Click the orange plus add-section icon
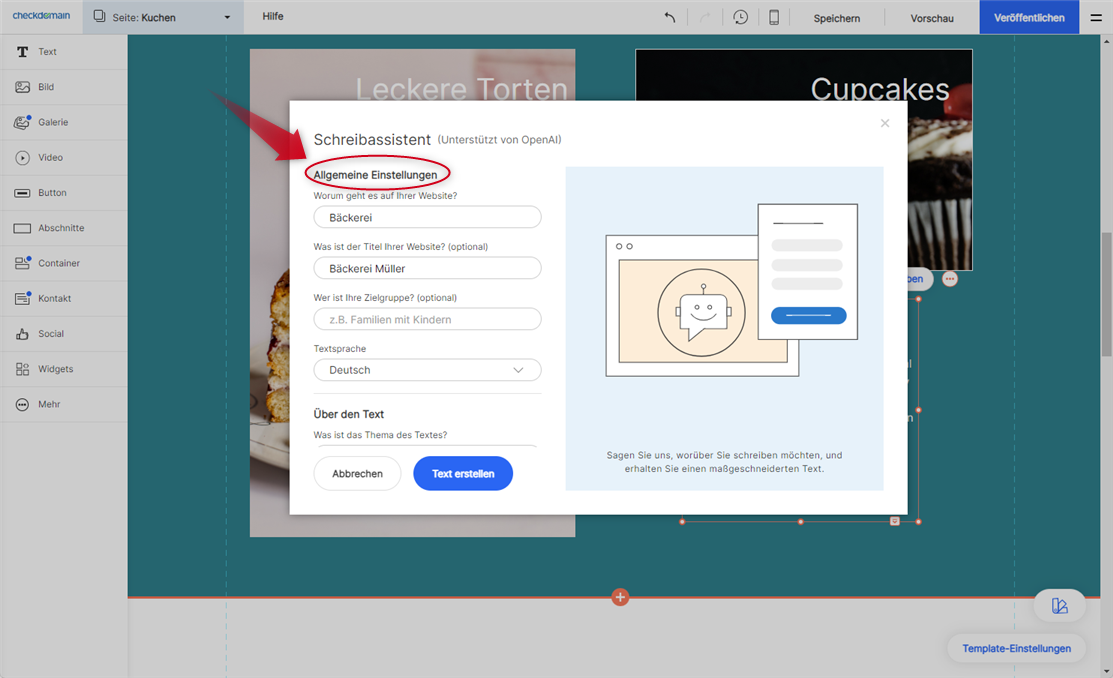The width and height of the screenshot is (1113, 678). coord(620,597)
